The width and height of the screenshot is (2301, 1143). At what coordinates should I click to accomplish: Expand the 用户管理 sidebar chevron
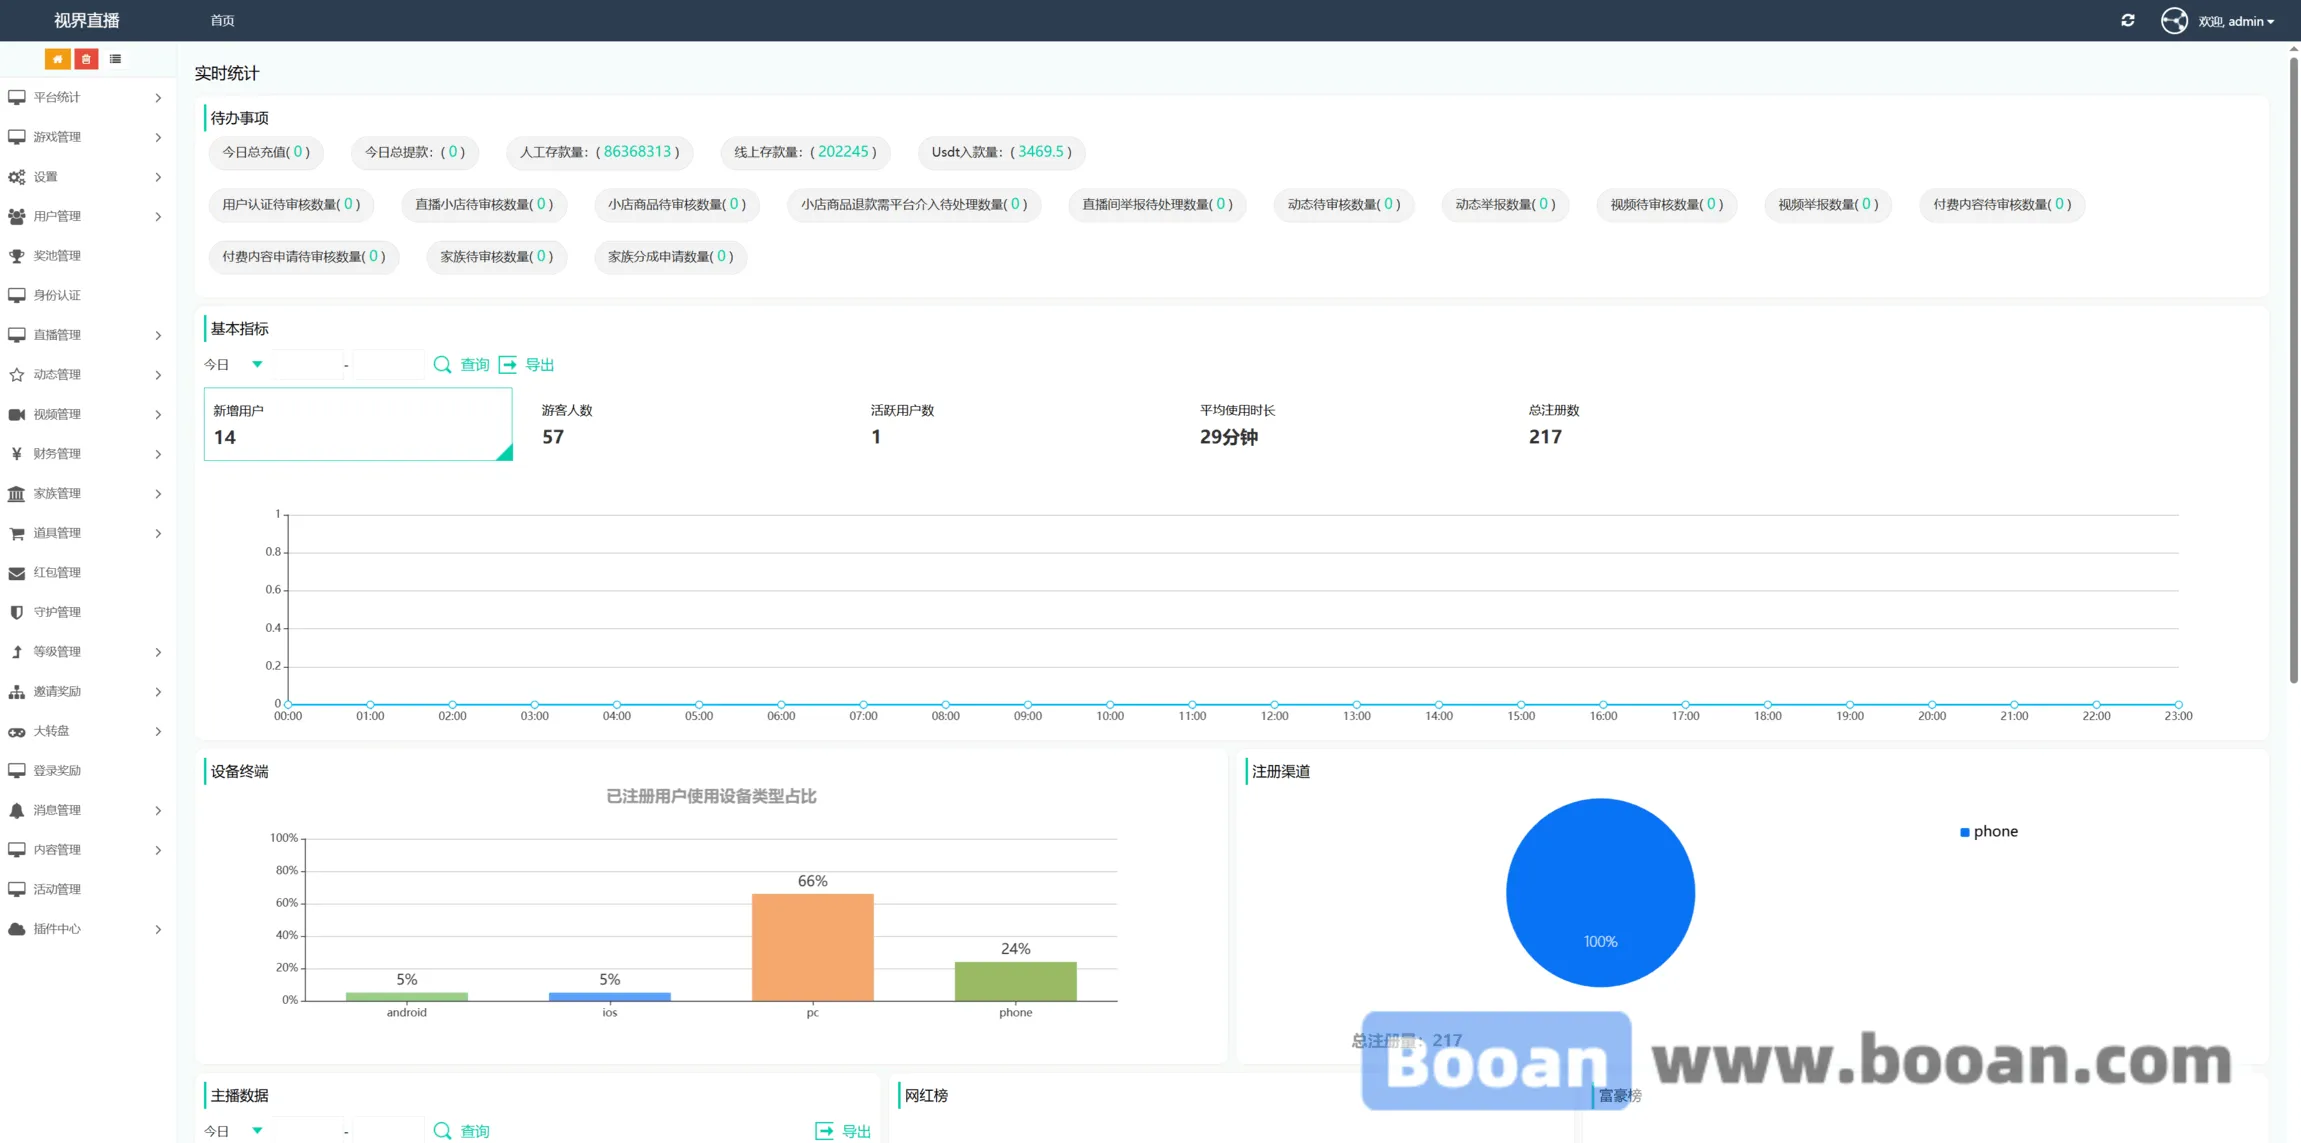(x=158, y=216)
